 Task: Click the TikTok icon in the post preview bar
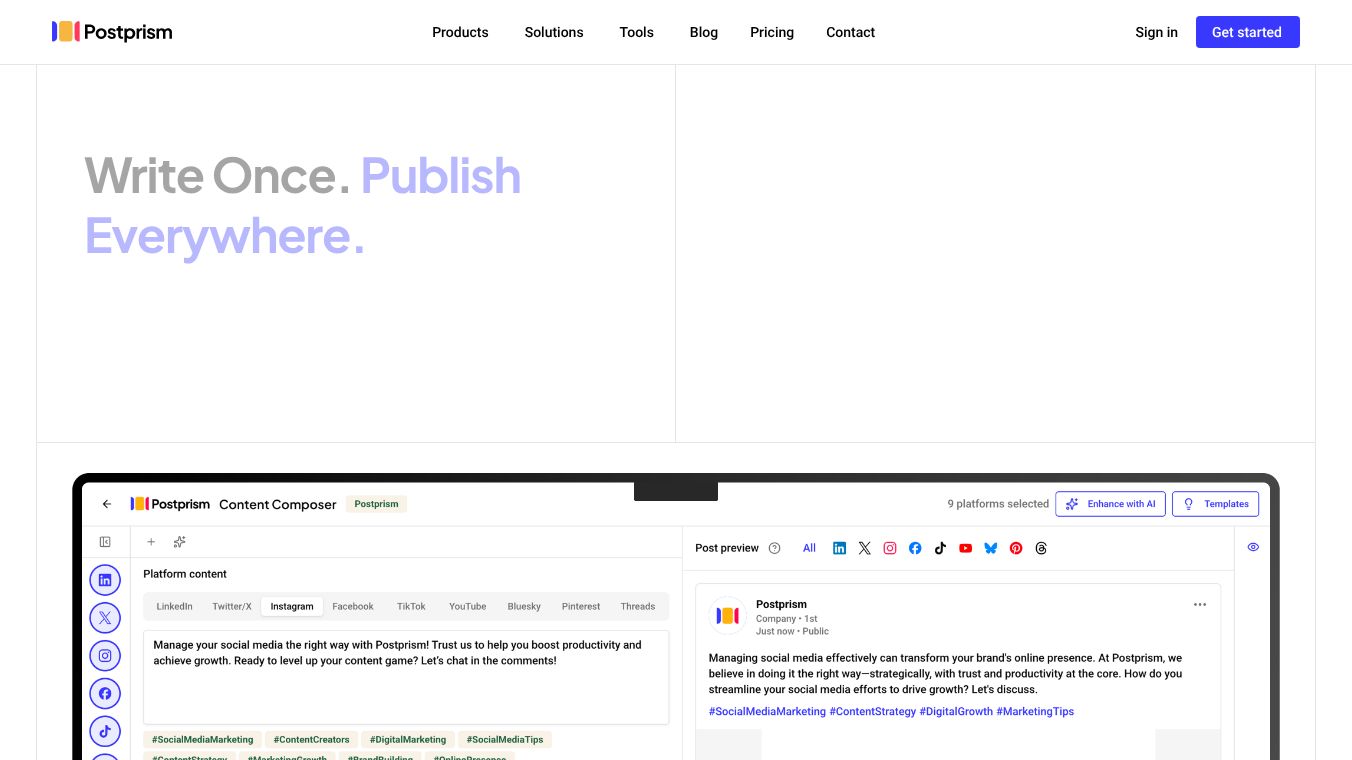pyautogui.click(x=940, y=548)
